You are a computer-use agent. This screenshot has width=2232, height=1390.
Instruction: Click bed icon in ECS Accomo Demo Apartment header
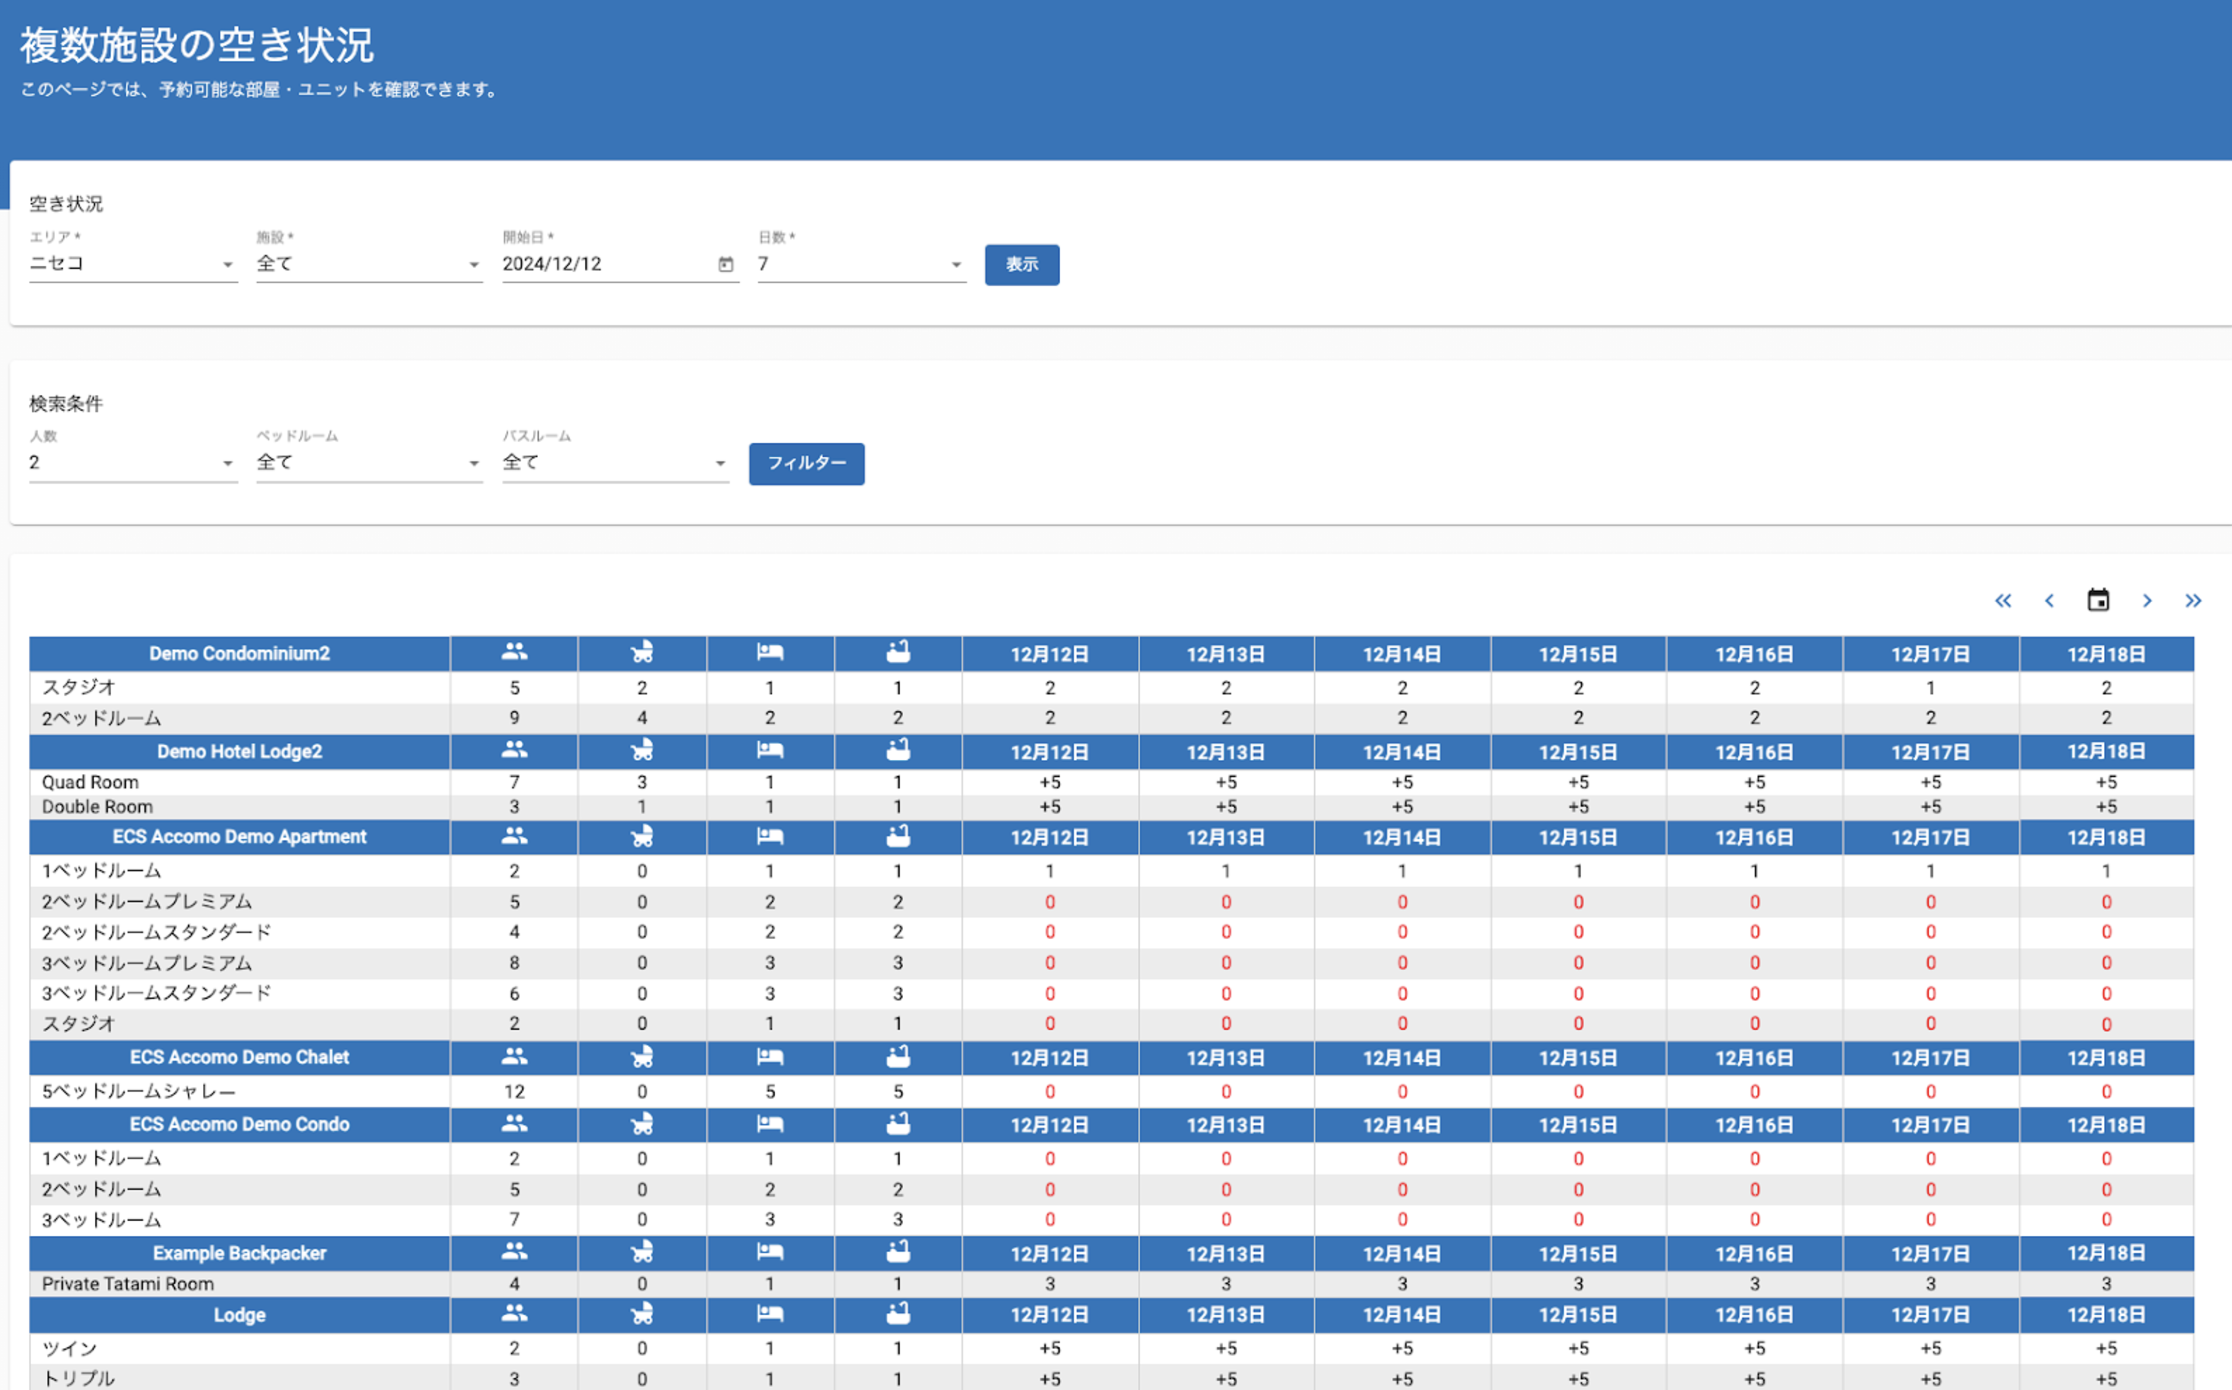click(x=770, y=836)
